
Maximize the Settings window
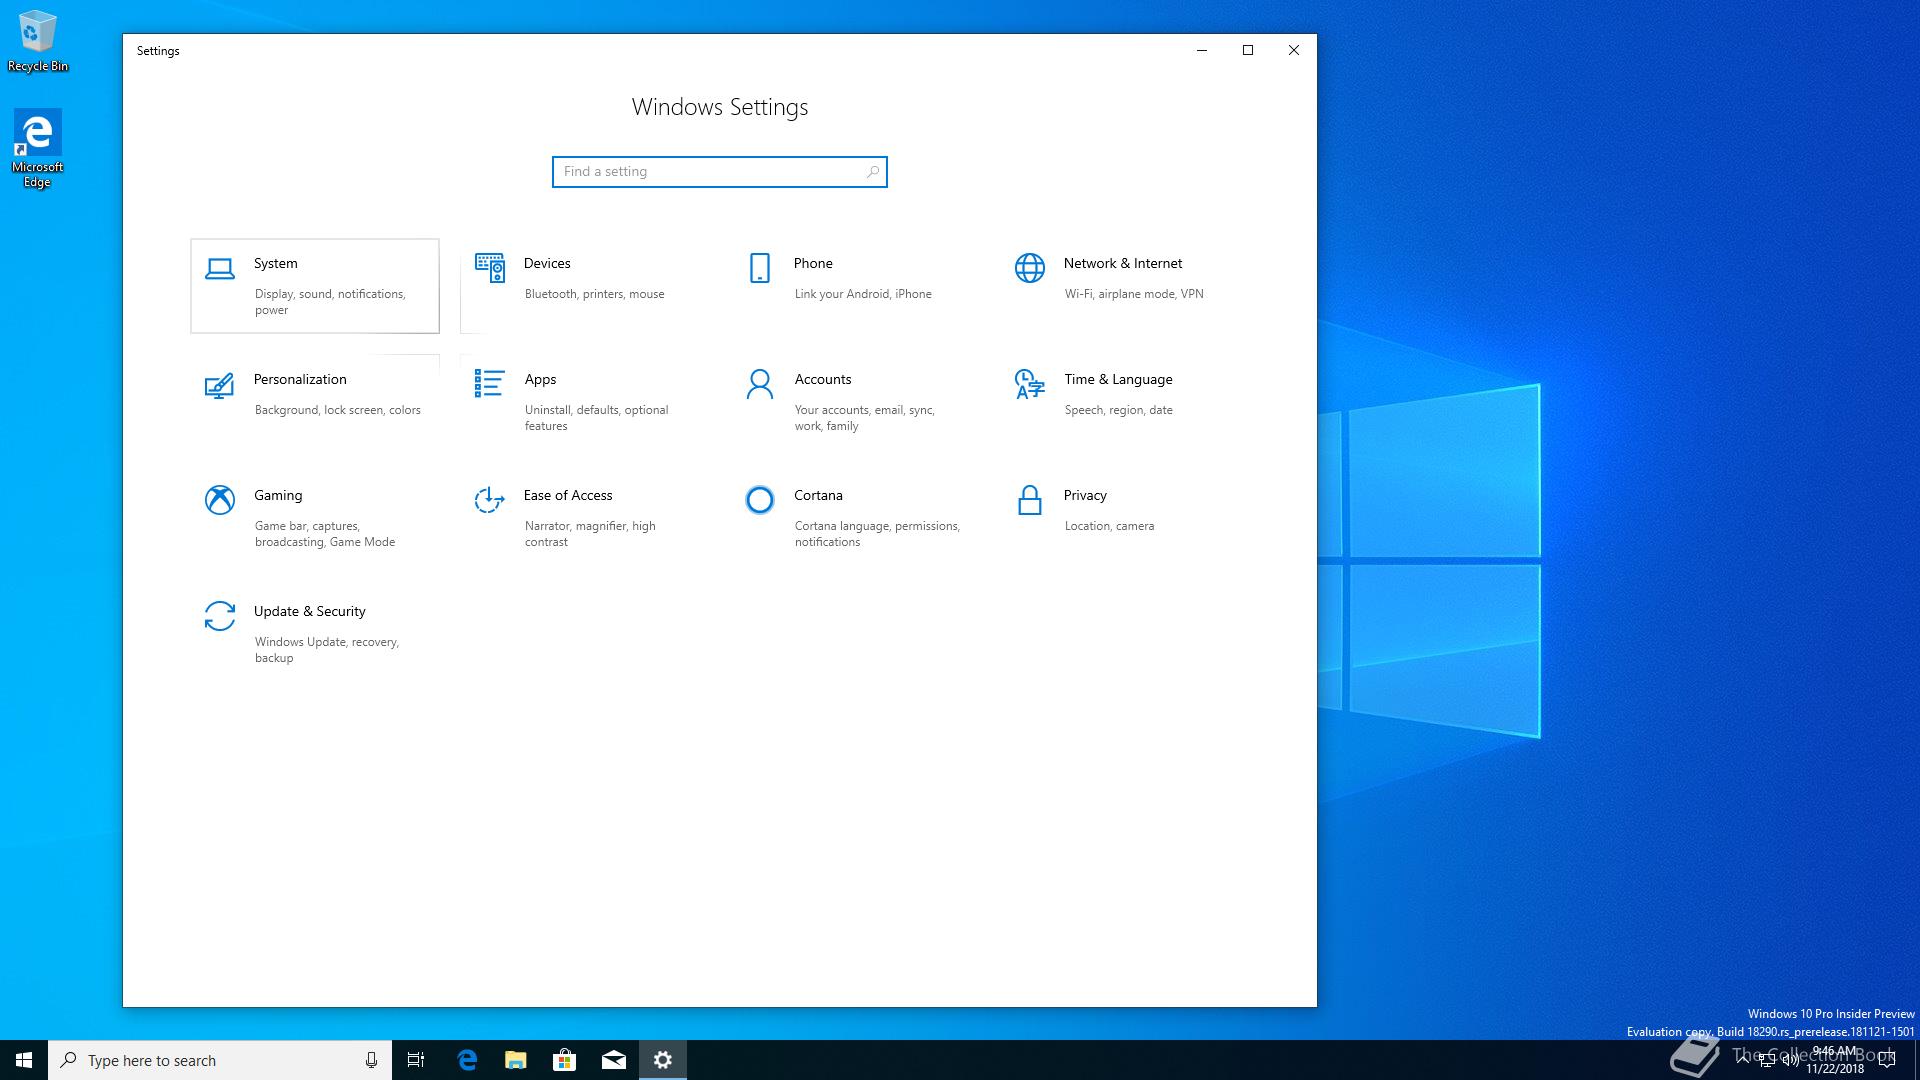1248,50
